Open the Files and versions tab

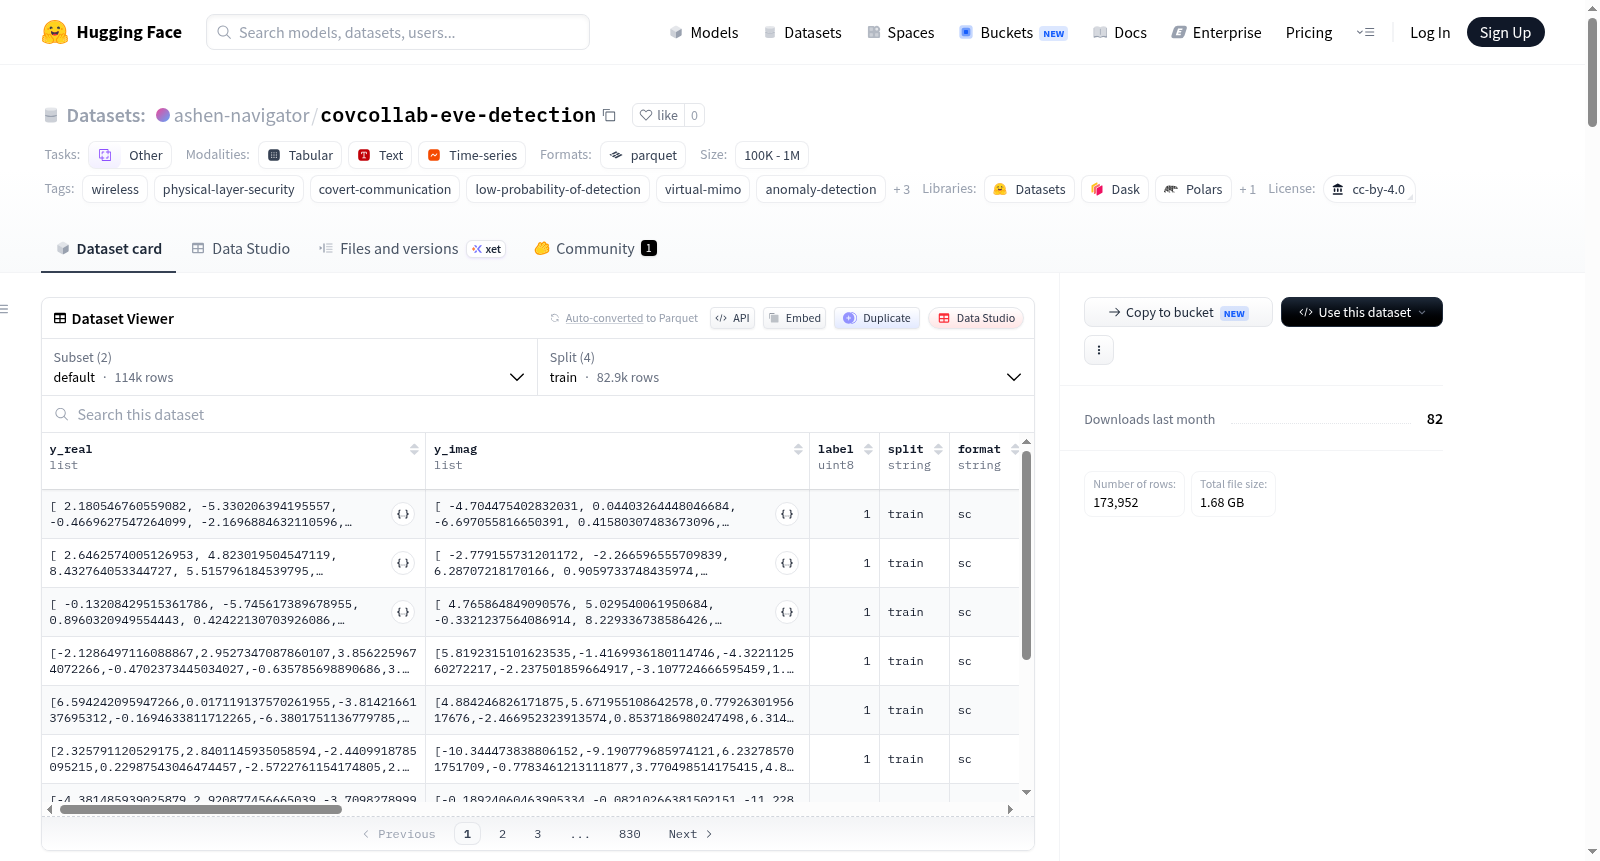411,249
